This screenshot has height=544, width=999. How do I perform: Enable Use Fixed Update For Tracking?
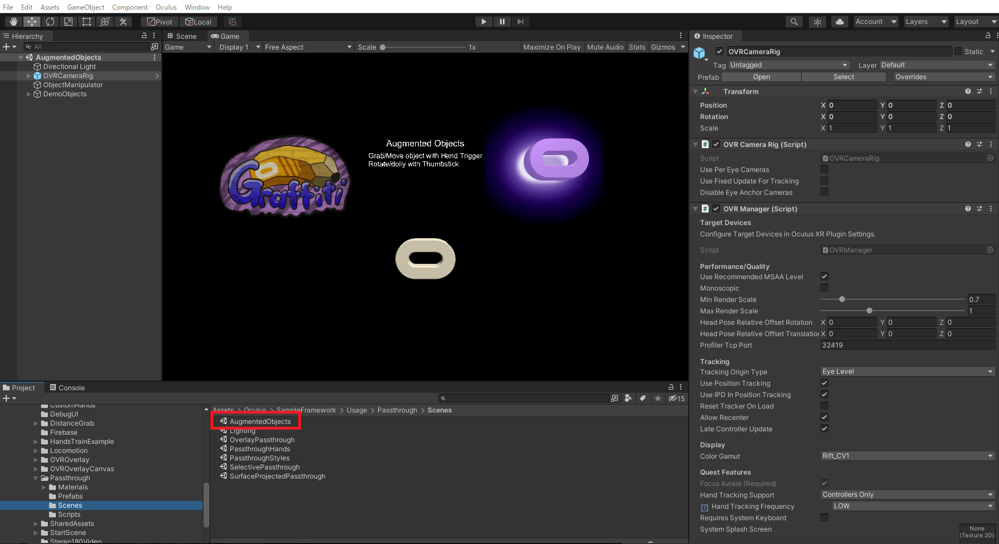(x=824, y=182)
